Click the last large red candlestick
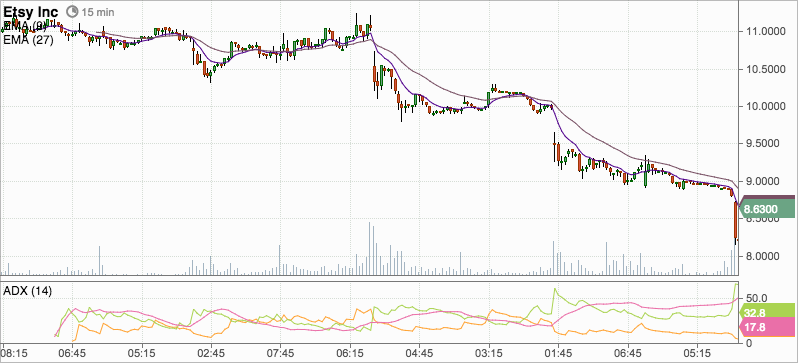 (735, 220)
